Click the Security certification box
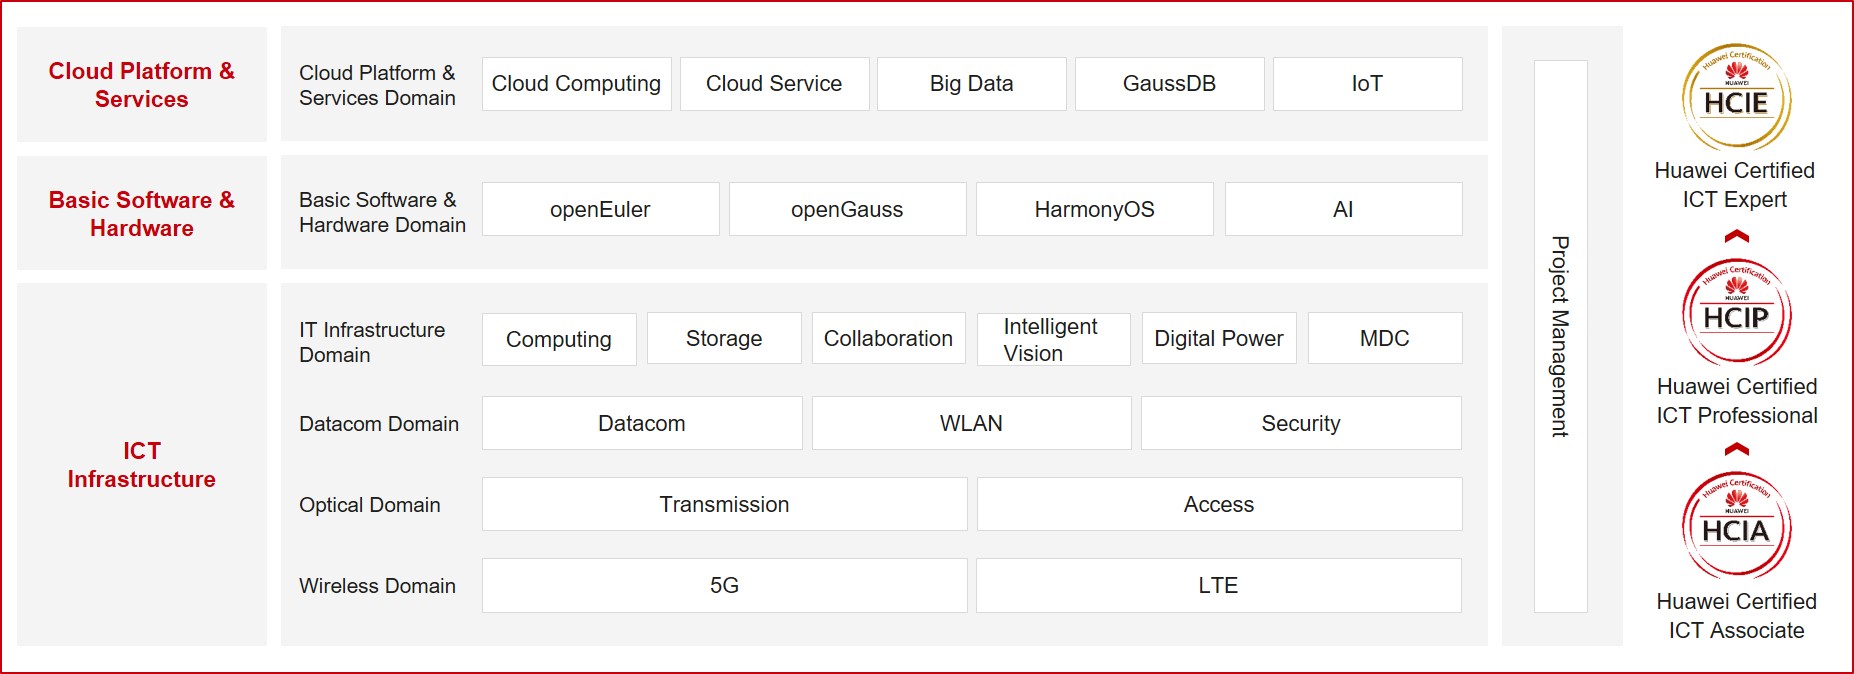Viewport: 1854px width, 674px height. pos(1300,423)
